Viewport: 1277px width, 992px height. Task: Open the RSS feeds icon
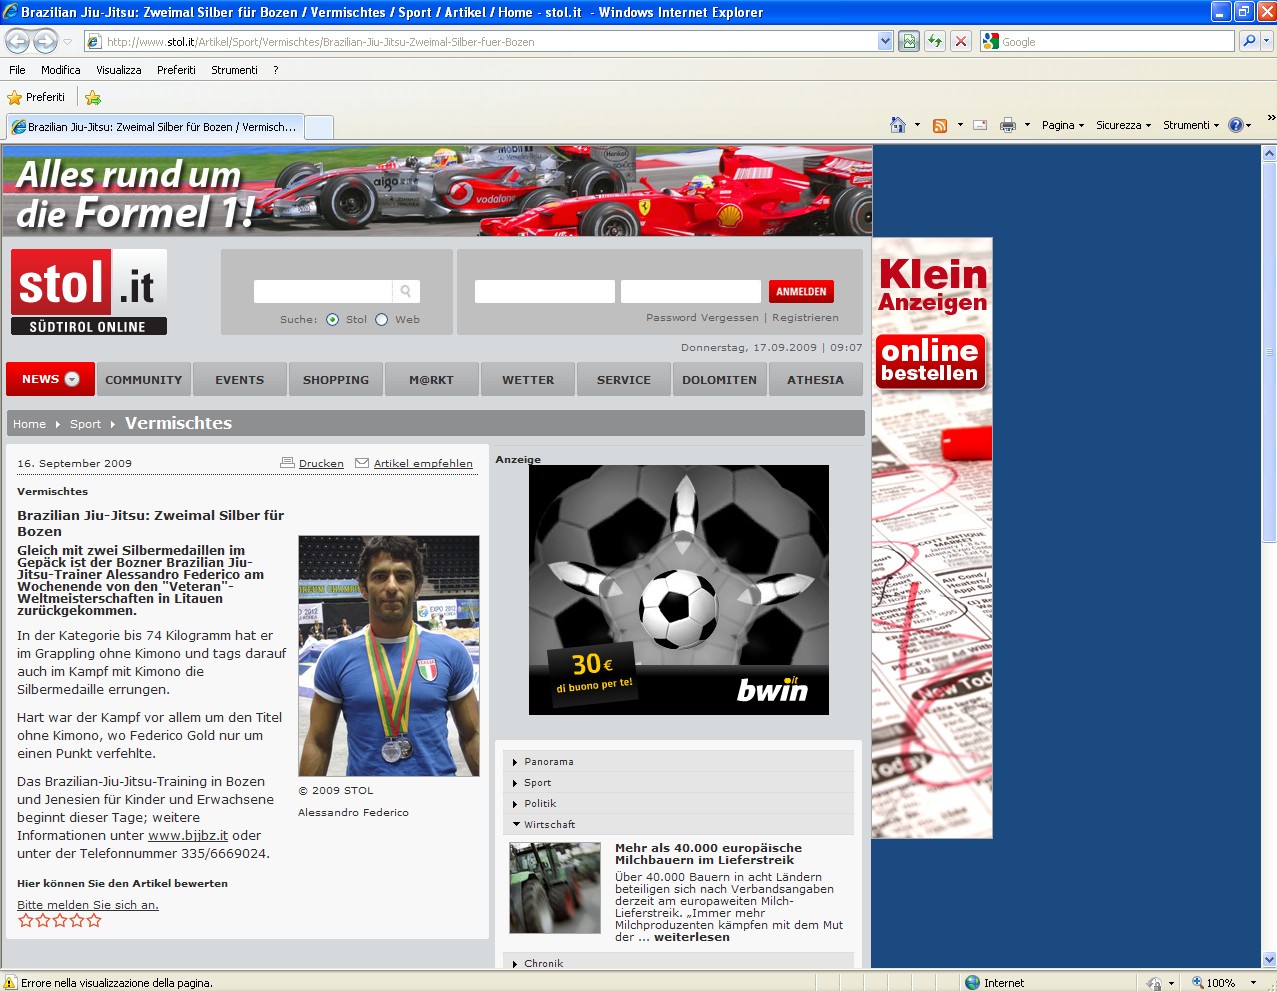click(x=939, y=125)
